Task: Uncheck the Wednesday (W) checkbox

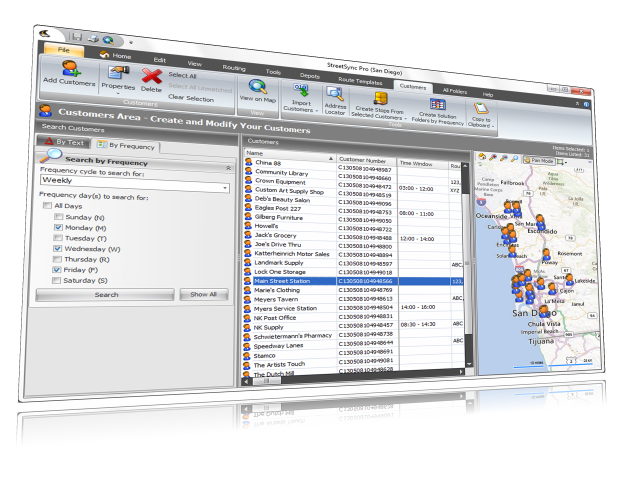Action: [x=58, y=249]
